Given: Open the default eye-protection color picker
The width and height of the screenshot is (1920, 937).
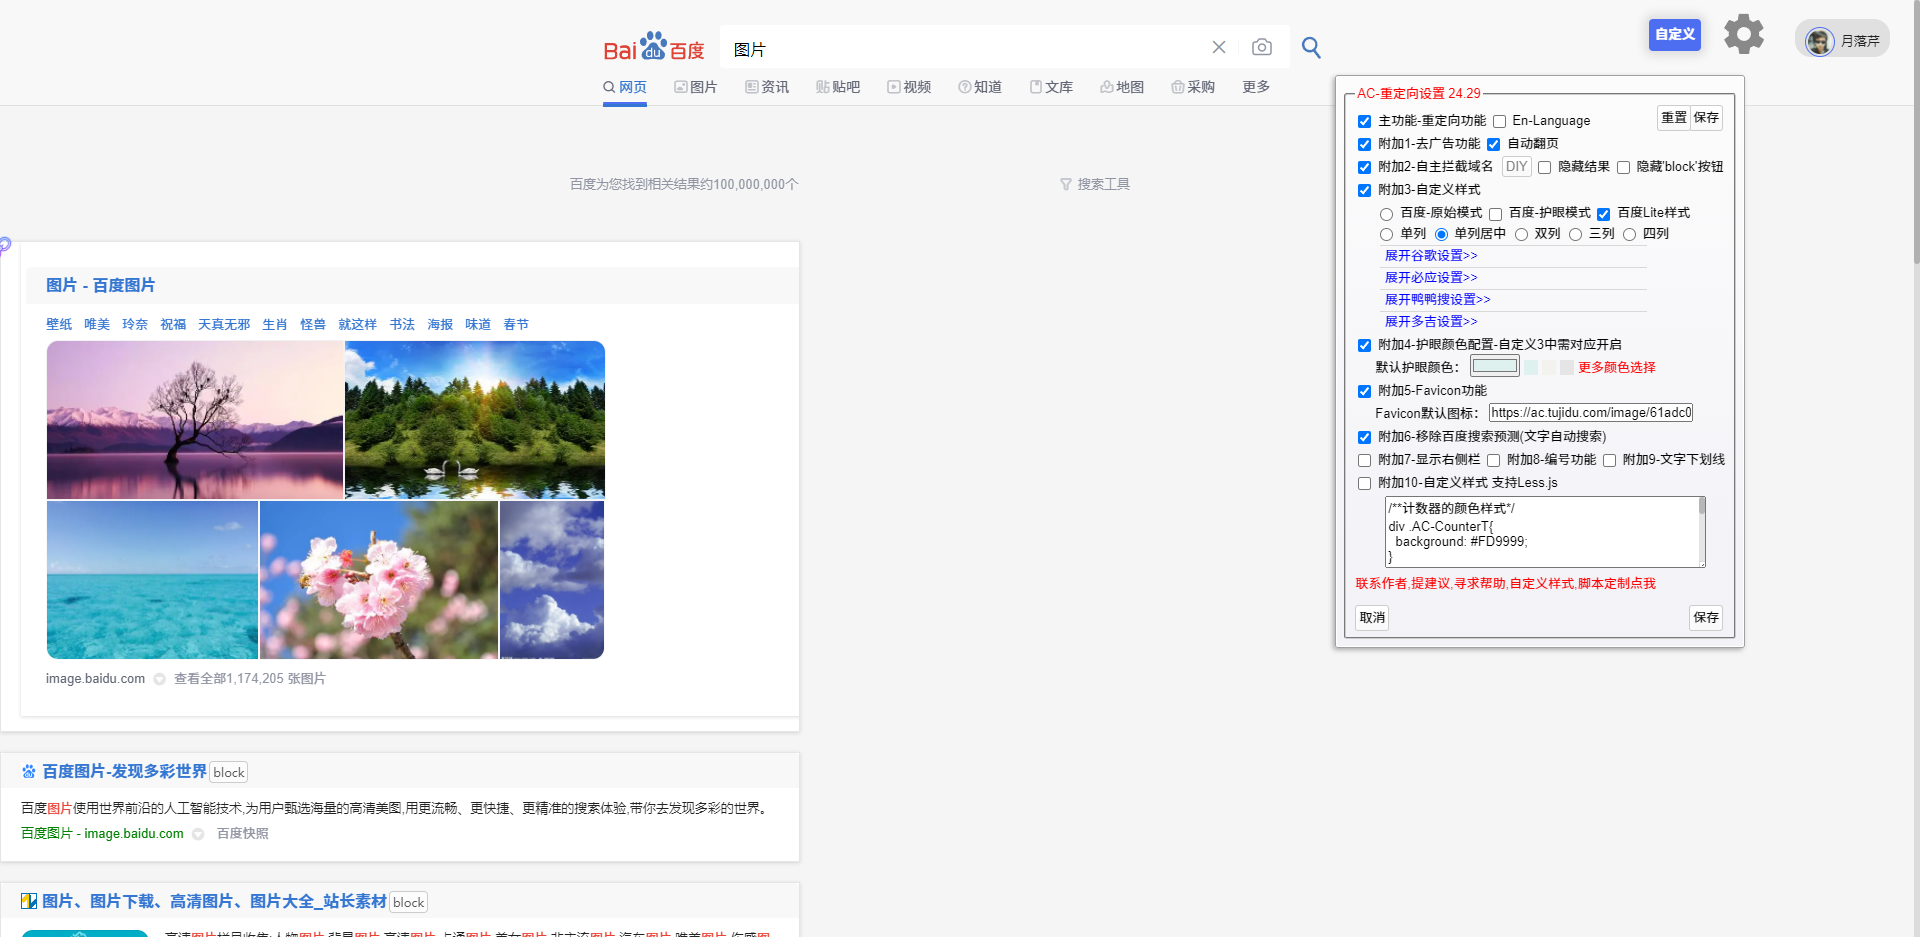Looking at the screenshot, I should 1495,366.
